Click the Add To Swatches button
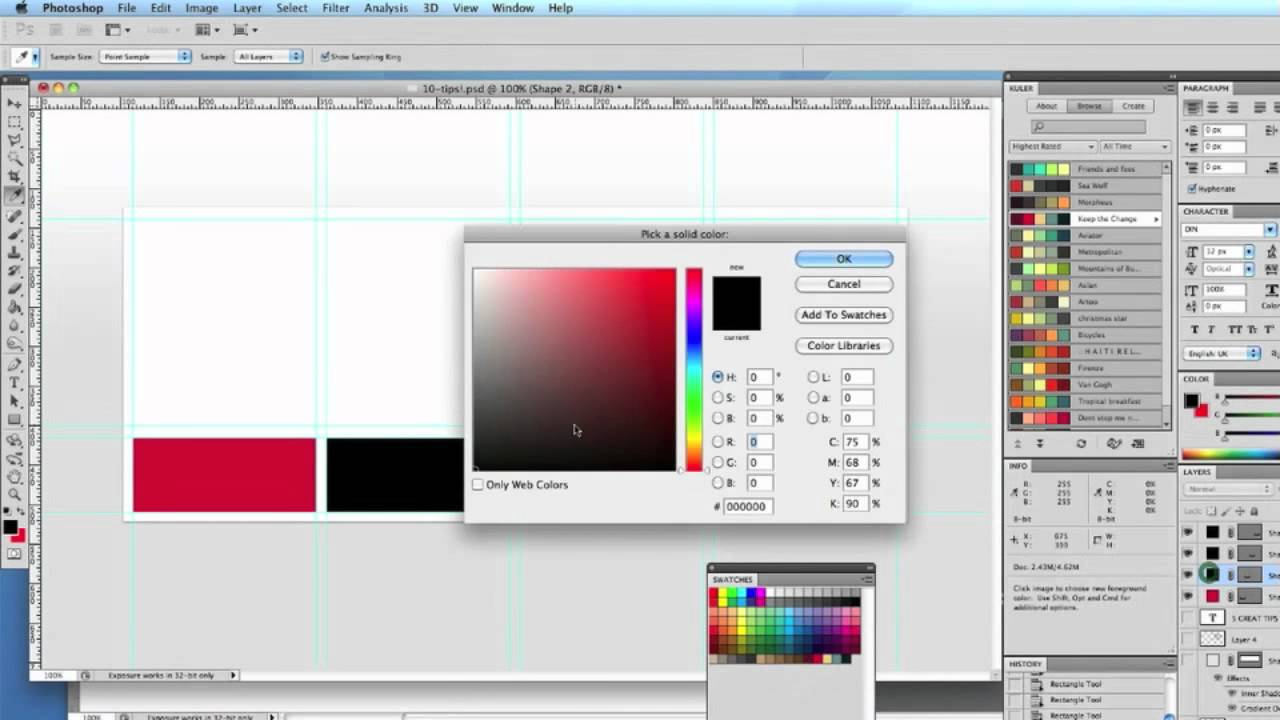This screenshot has height=720, width=1280. click(843, 315)
